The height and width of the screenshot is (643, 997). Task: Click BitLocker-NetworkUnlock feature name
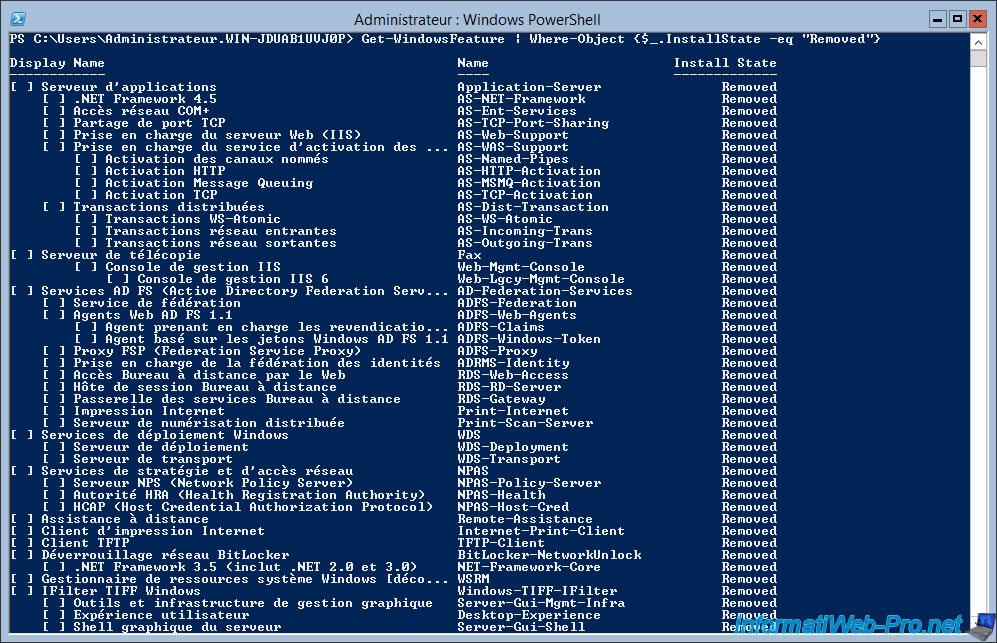coord(549,555)
